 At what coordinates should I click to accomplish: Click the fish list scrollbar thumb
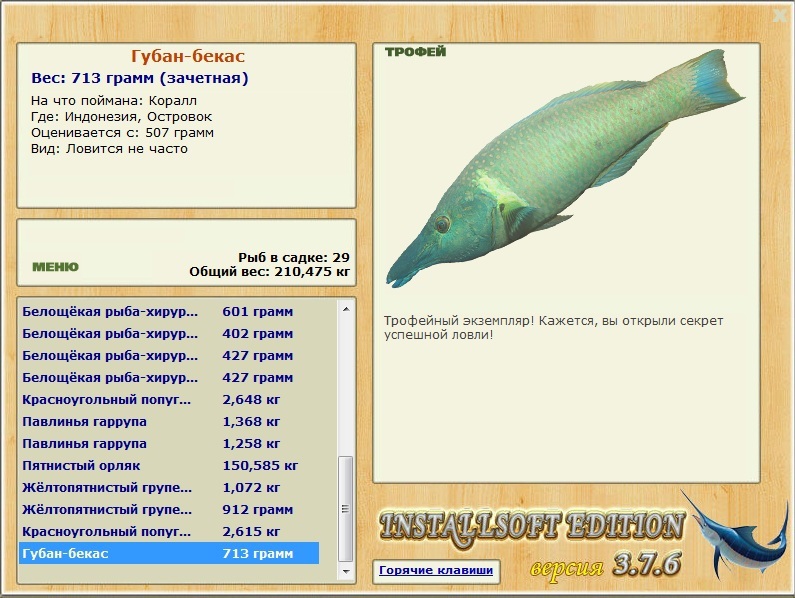345,509
